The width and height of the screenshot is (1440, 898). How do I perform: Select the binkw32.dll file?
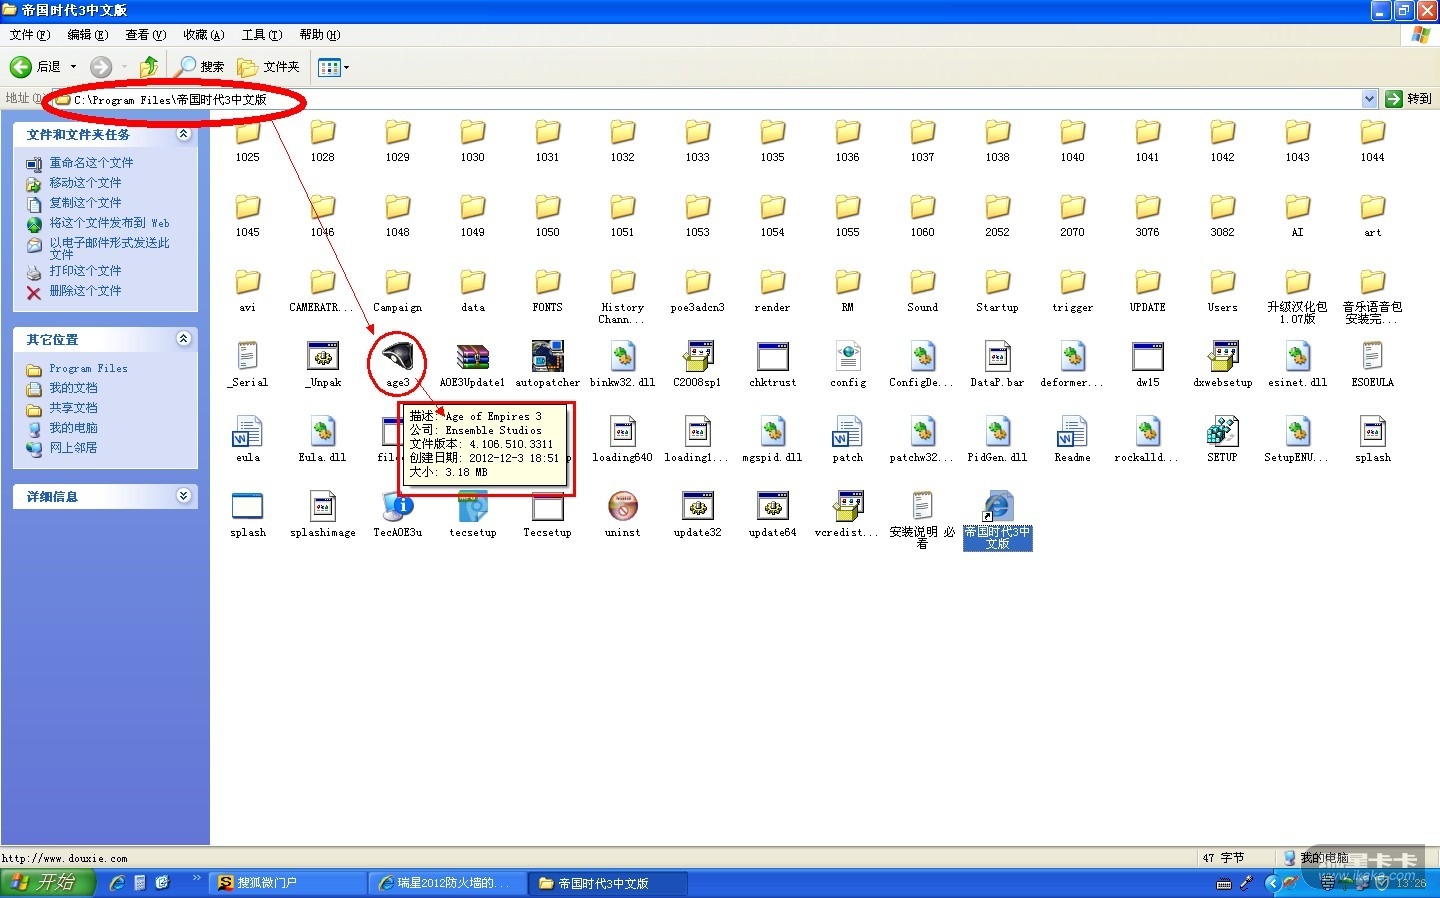[622, 357]
